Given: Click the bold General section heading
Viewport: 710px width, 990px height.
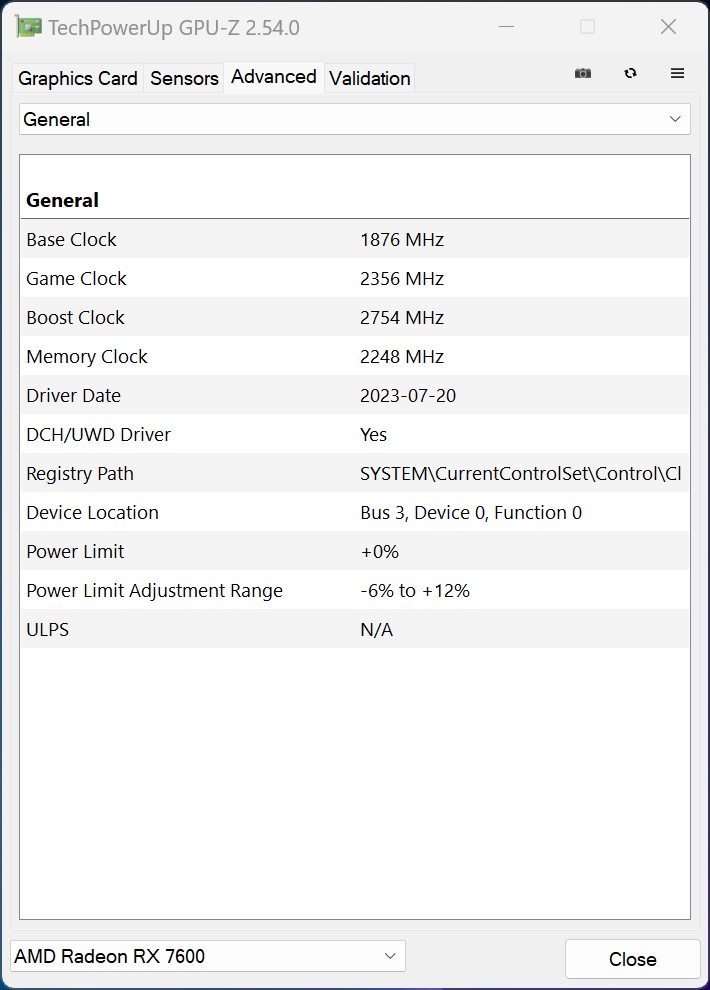Looking at the screenshot, I should (x=62, y=200).
